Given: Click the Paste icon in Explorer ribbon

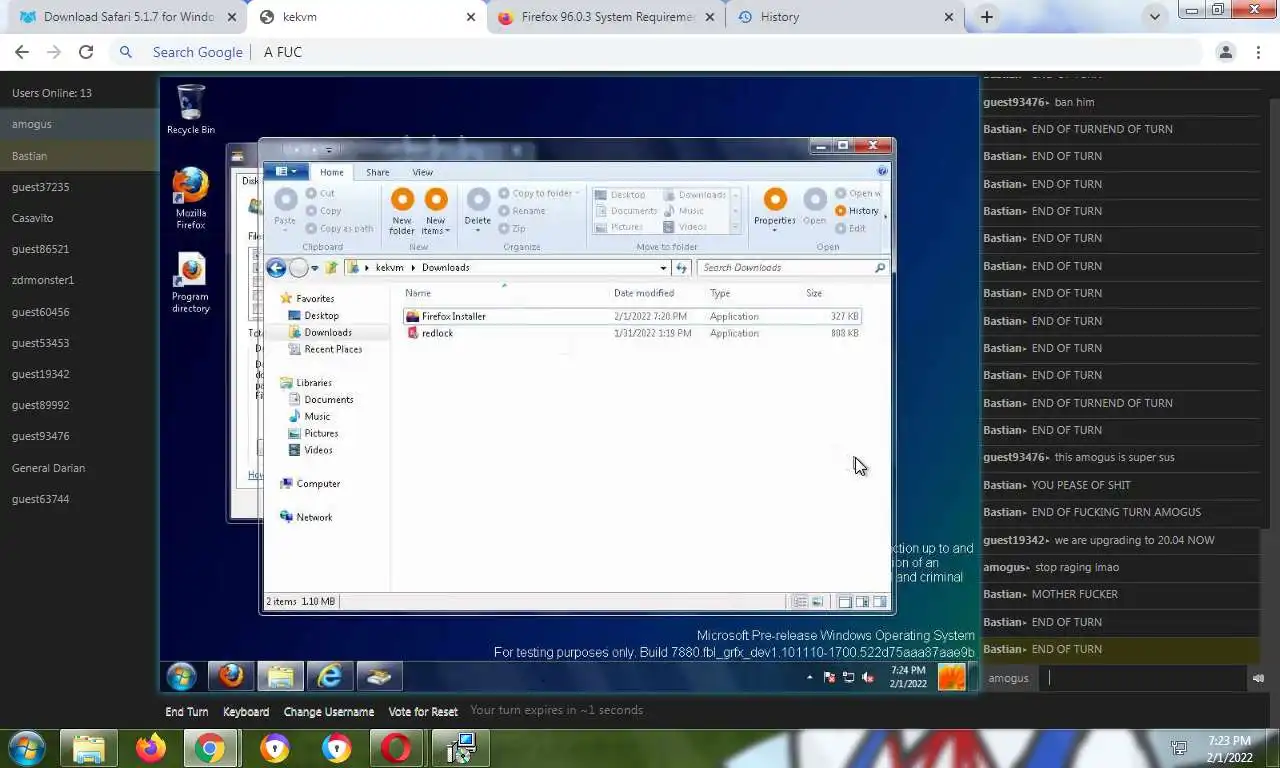Looking at the screenshot, I should pos(285,200).
